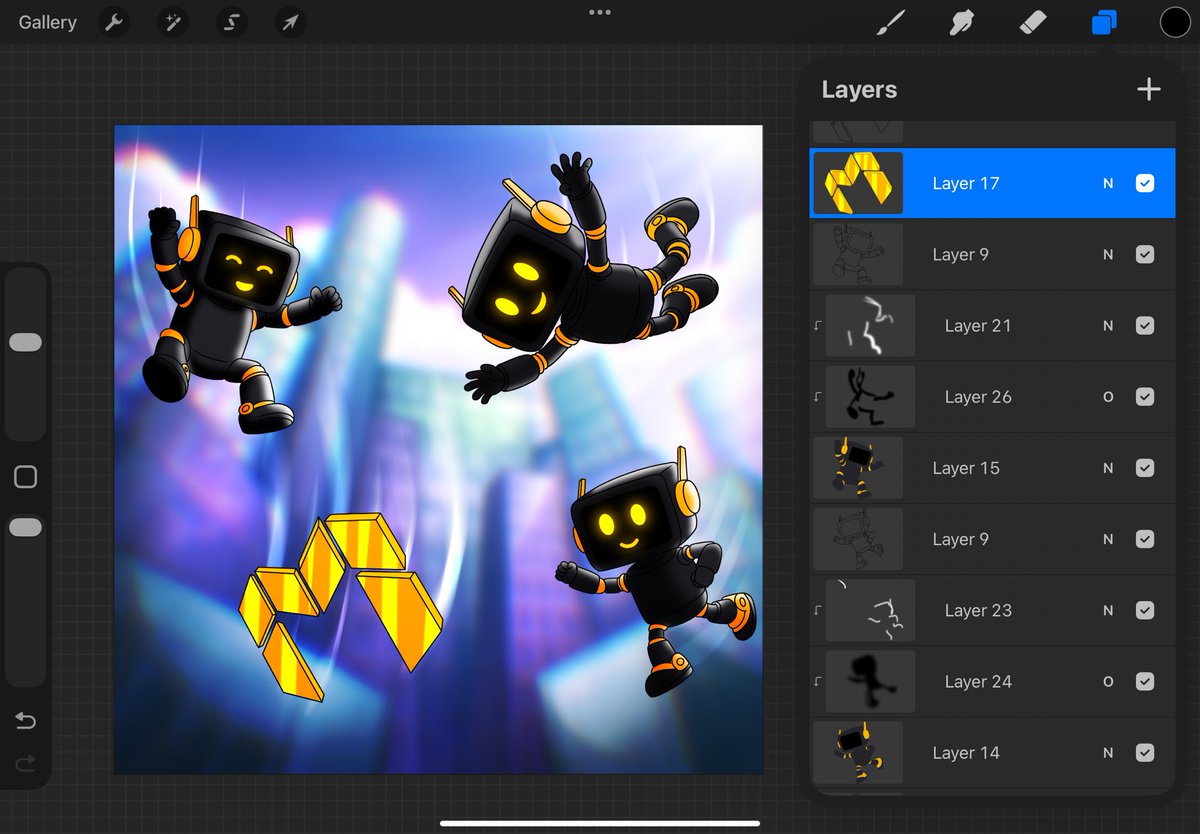Hide Layer 15 with its checkbox
Image resolution: width=1200 pixels, height=834 pixels.
1145,468
